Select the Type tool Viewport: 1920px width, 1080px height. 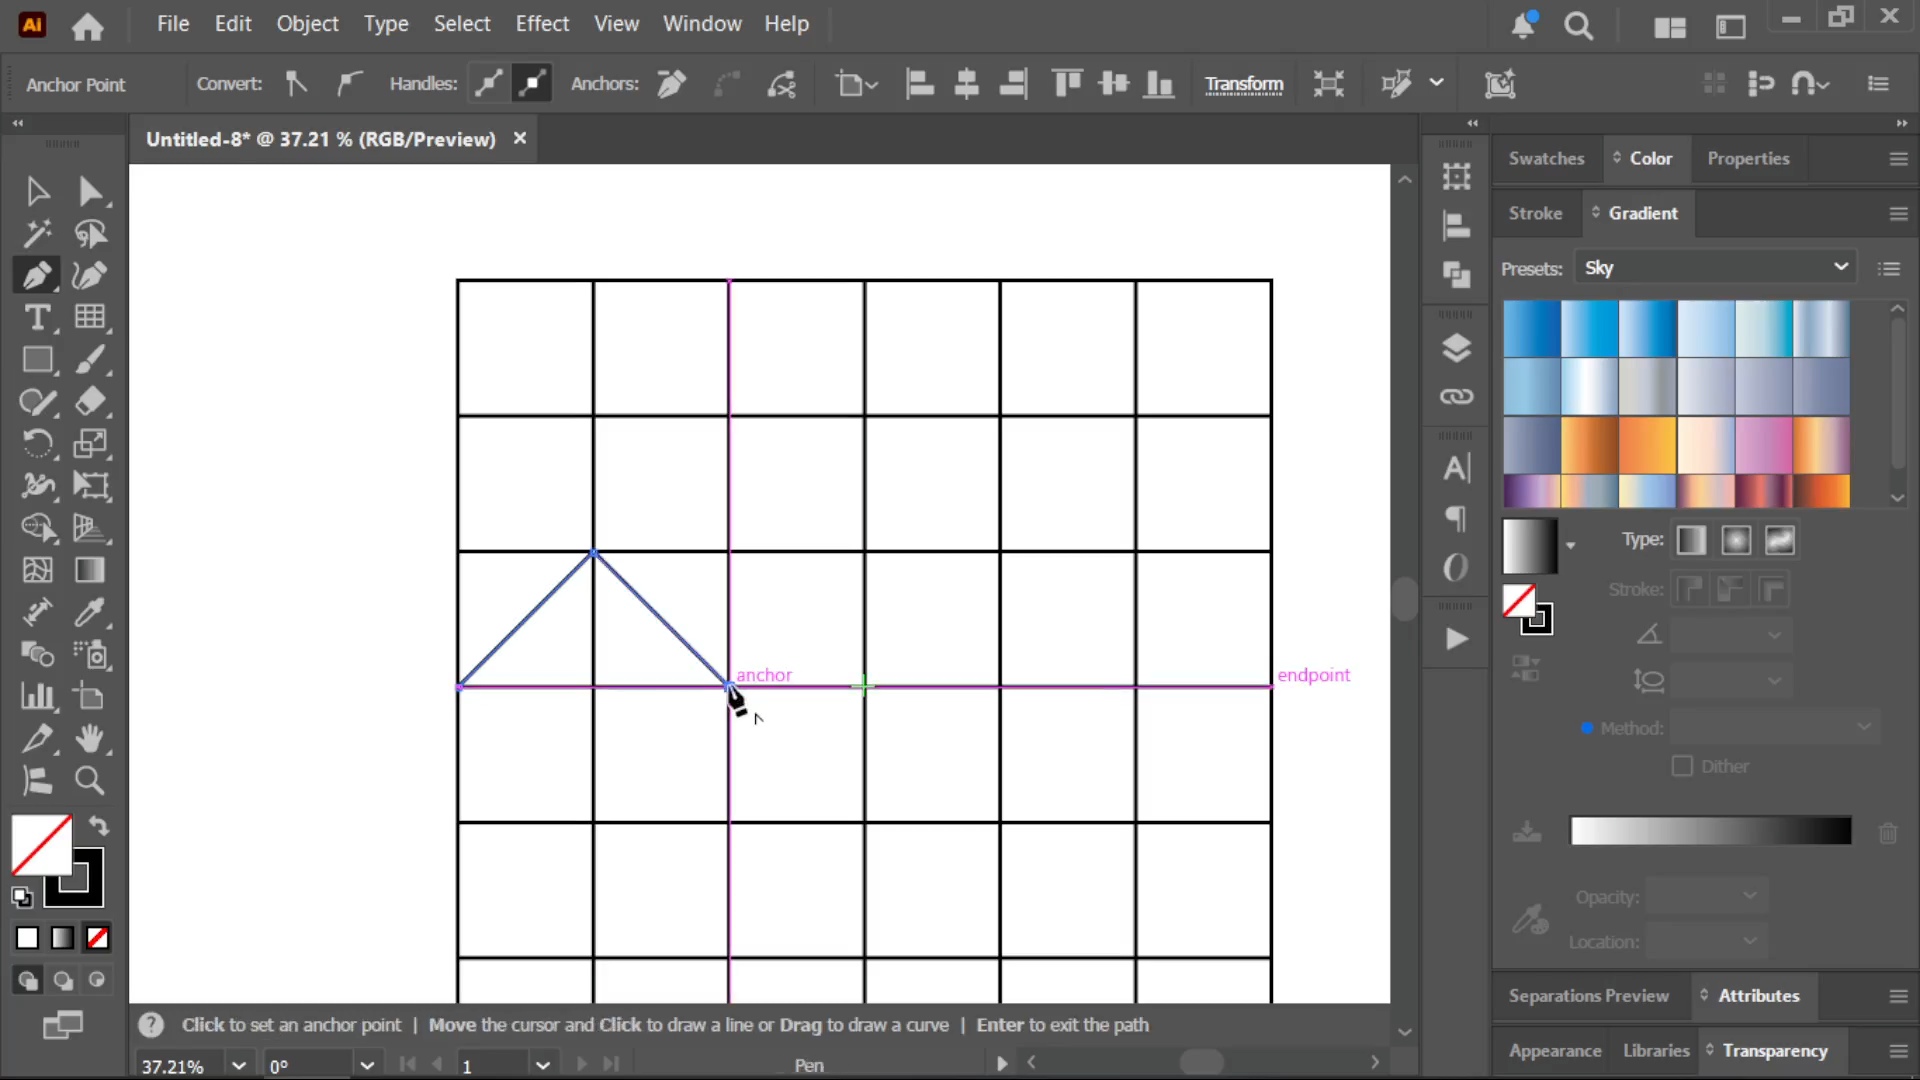[x=37, y=317]
